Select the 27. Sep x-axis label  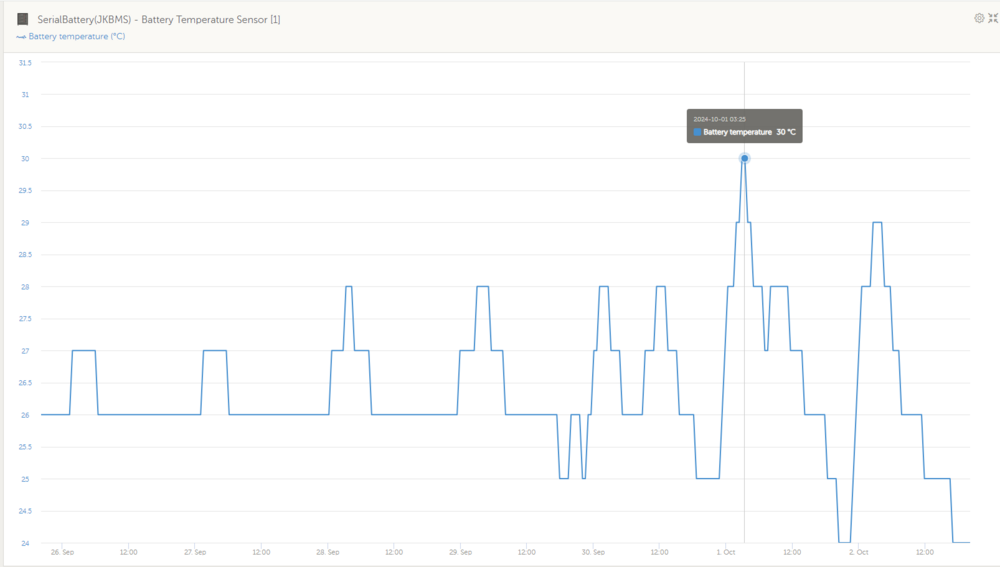pos(195,551)
